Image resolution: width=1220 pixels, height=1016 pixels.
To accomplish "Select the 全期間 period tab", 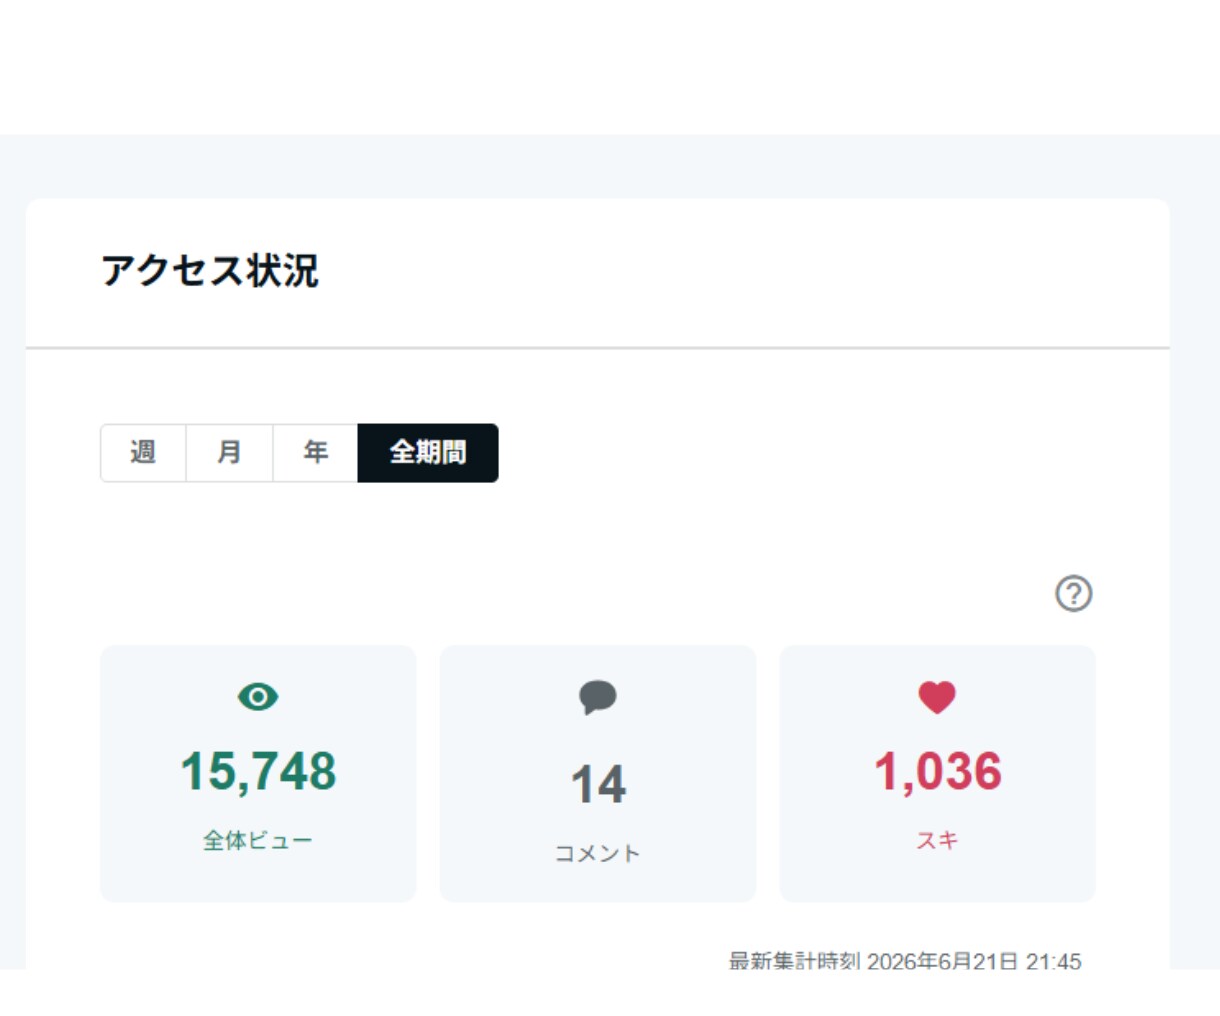I will 428,452.
